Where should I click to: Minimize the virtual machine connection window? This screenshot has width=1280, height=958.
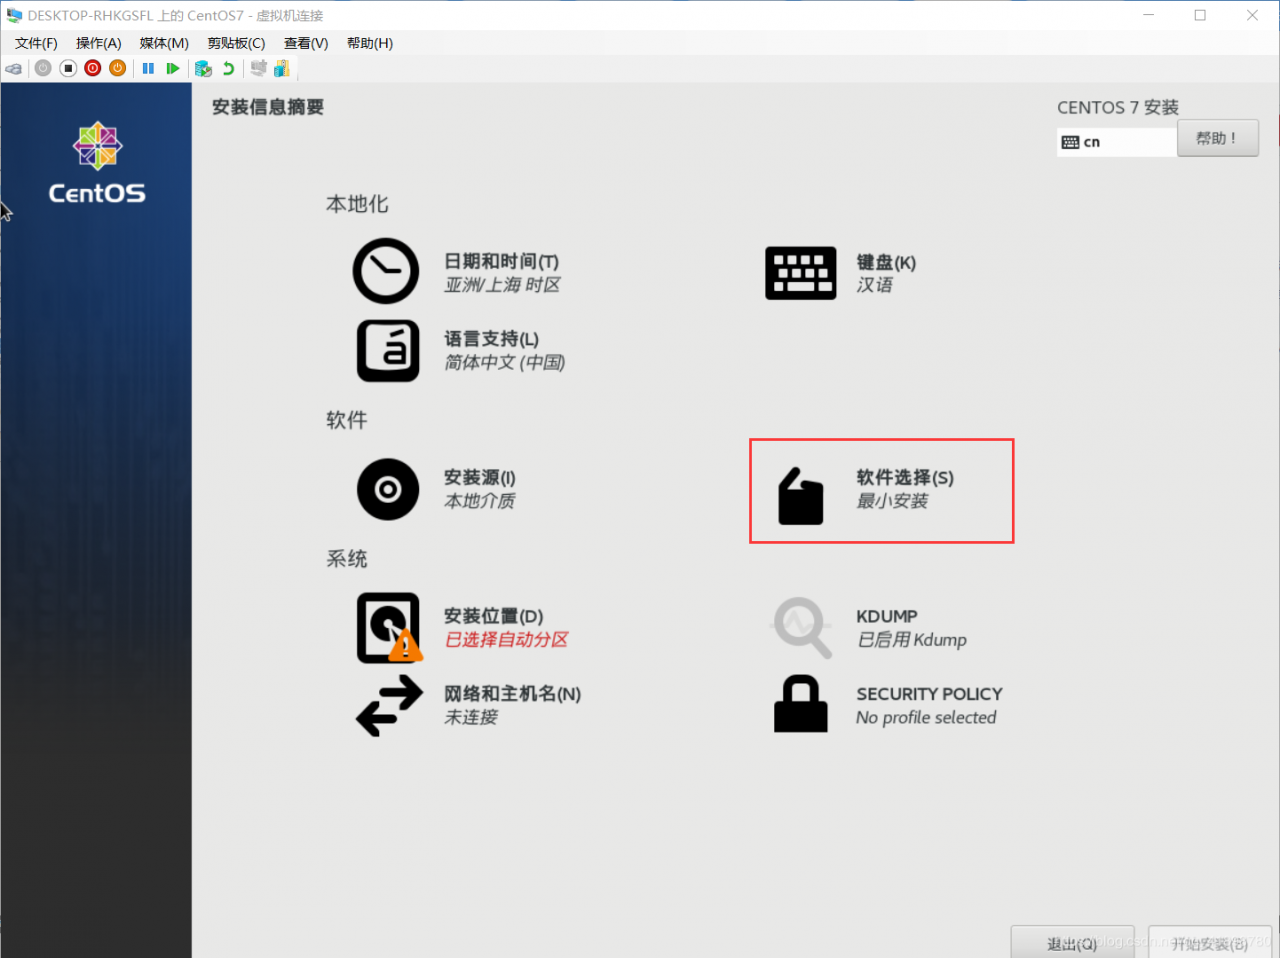coord(1148,15)
